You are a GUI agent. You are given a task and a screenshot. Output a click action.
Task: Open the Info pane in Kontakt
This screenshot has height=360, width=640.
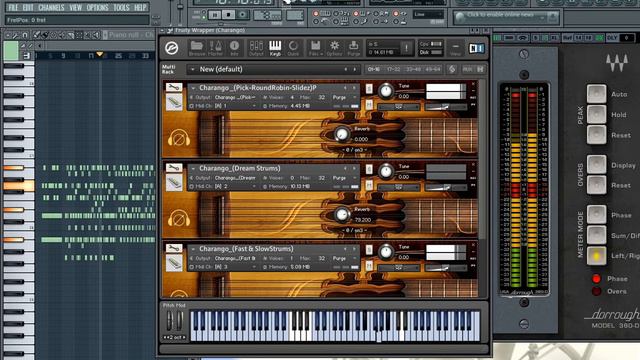(x=234, y=48)
